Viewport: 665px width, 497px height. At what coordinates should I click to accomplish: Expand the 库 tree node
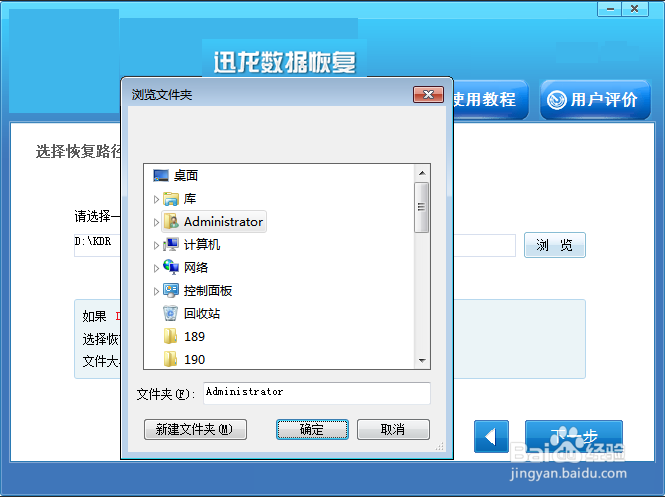click(156, 199)
